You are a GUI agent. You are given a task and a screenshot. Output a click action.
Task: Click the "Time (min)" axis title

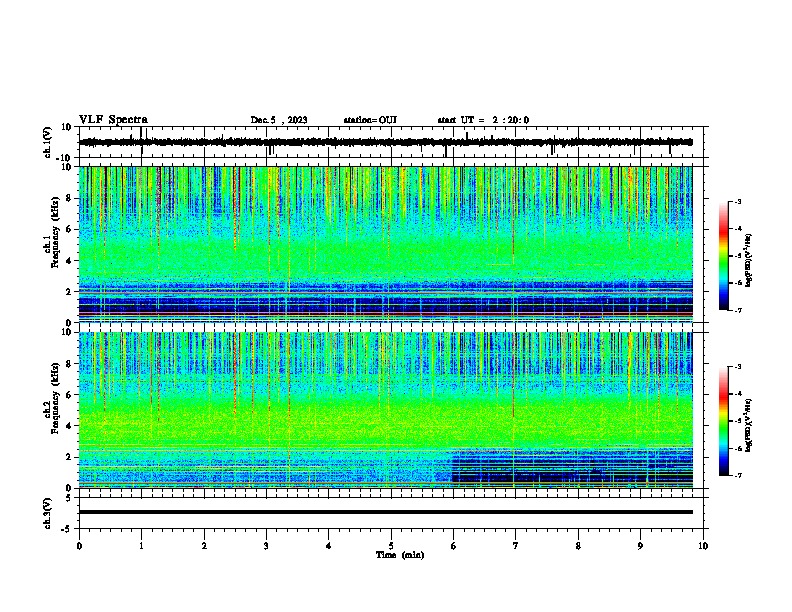click(x=400, y=555)
